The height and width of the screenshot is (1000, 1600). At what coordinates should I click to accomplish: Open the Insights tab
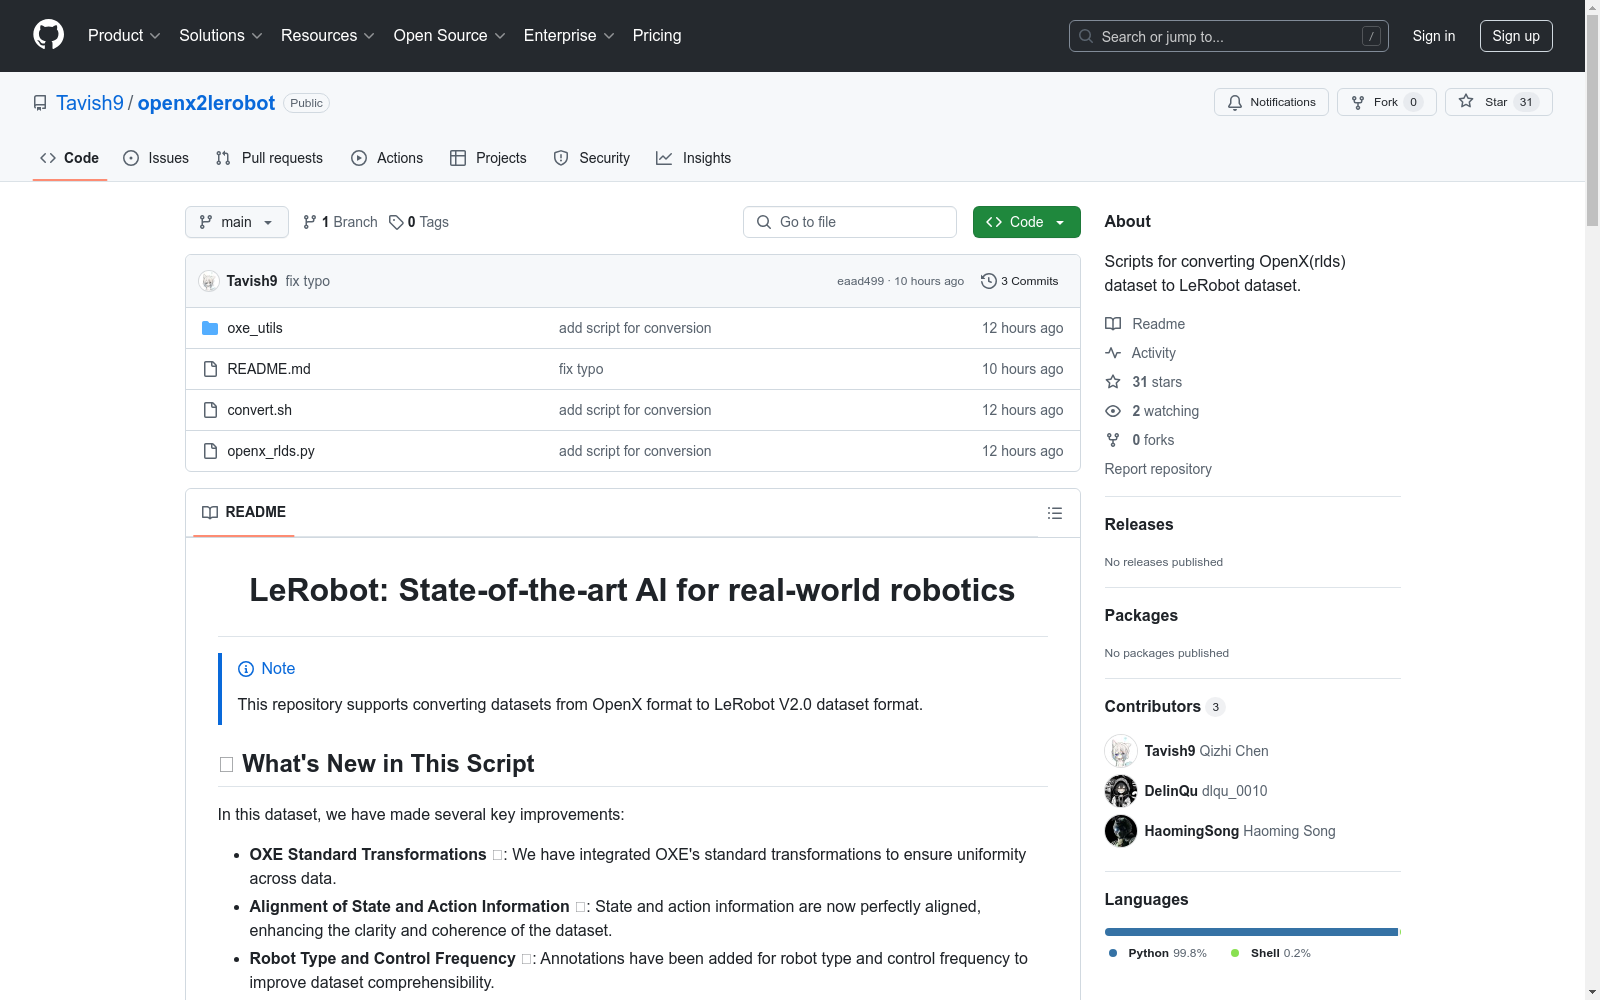coord(694,158)
